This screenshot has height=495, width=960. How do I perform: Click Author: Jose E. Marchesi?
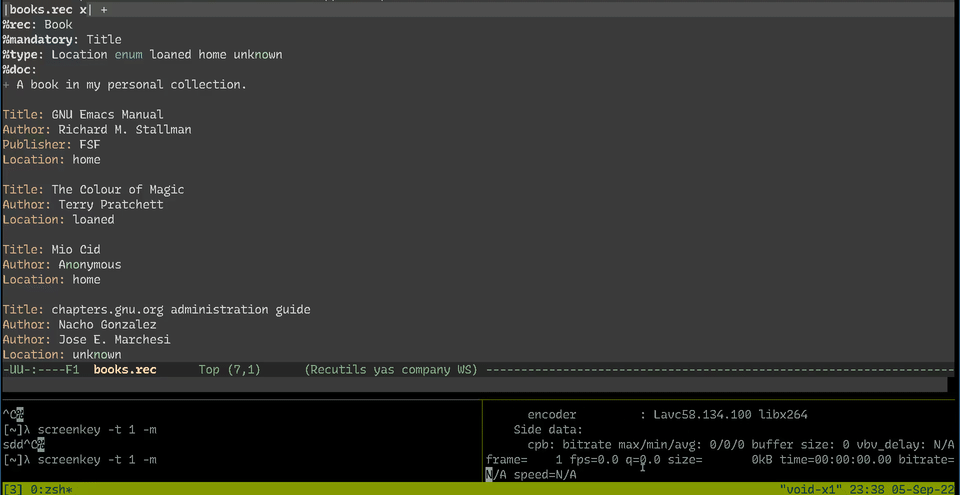click(x=86, y=339)
